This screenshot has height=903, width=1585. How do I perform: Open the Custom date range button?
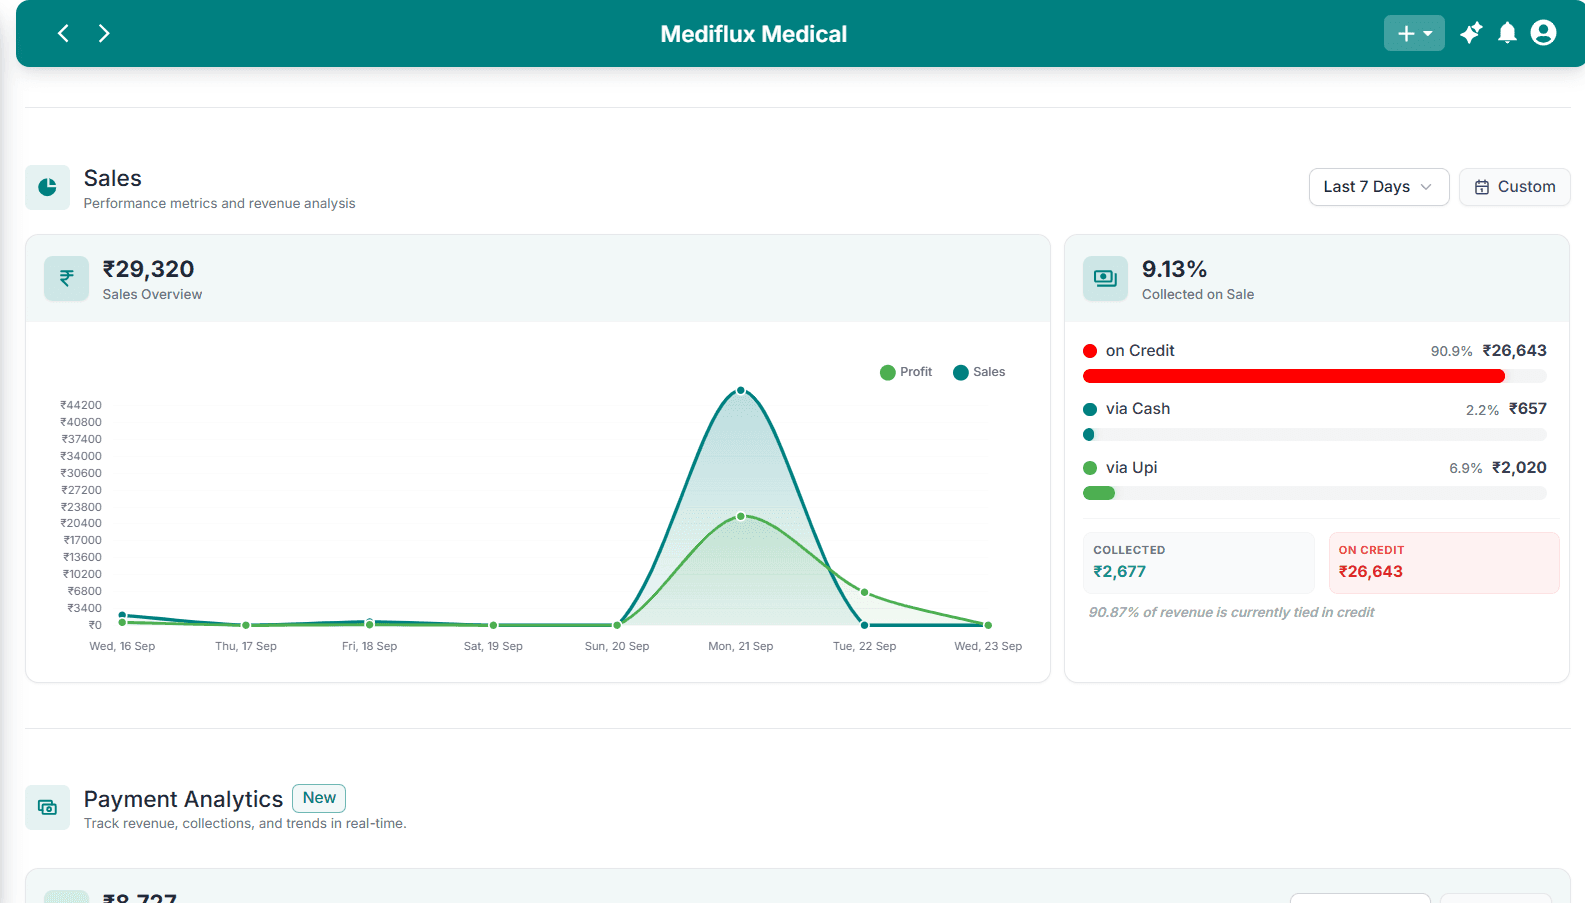[x=1515, y=187]
